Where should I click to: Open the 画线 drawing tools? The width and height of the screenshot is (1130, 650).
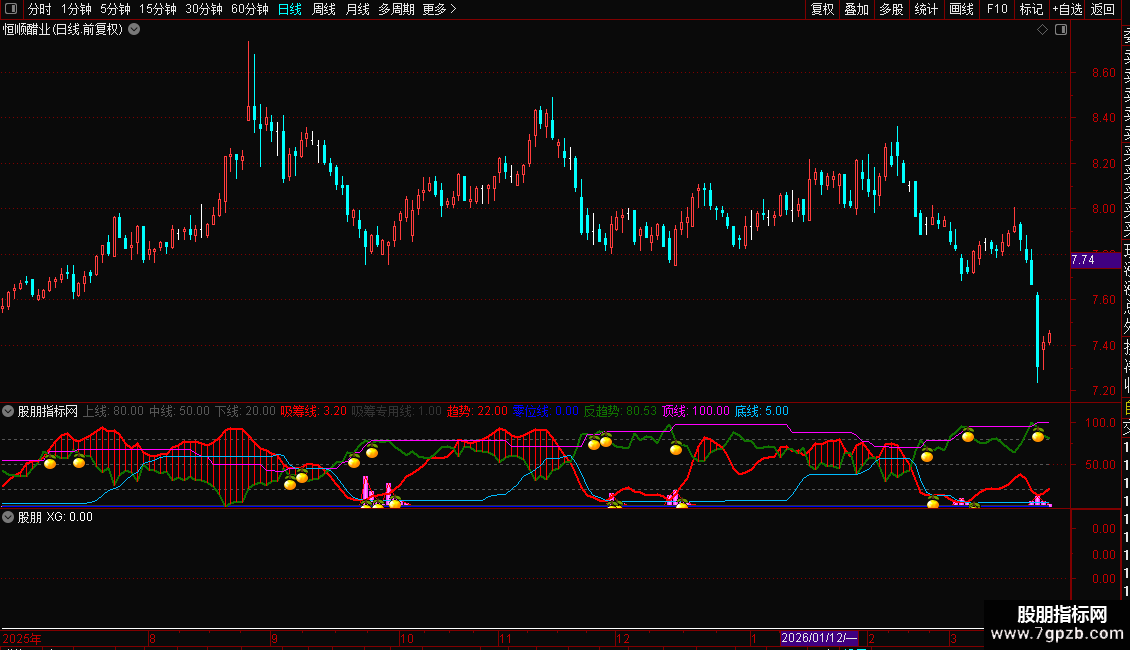(961, 9)
